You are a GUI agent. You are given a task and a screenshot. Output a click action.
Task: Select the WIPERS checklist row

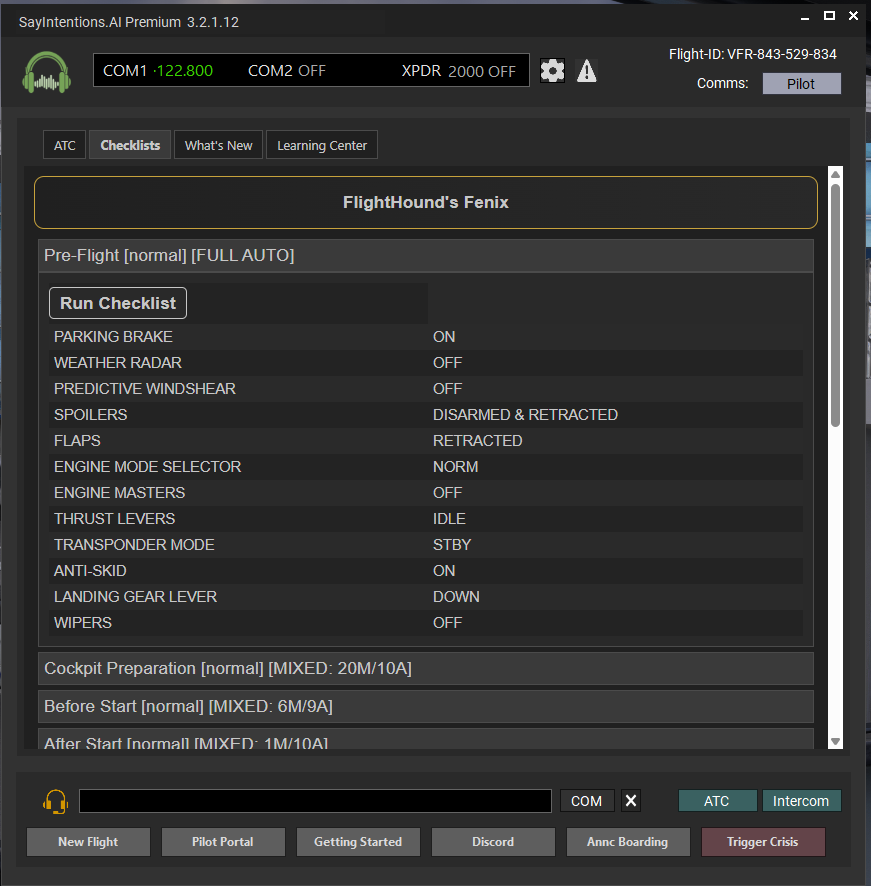tap(426, 623)
